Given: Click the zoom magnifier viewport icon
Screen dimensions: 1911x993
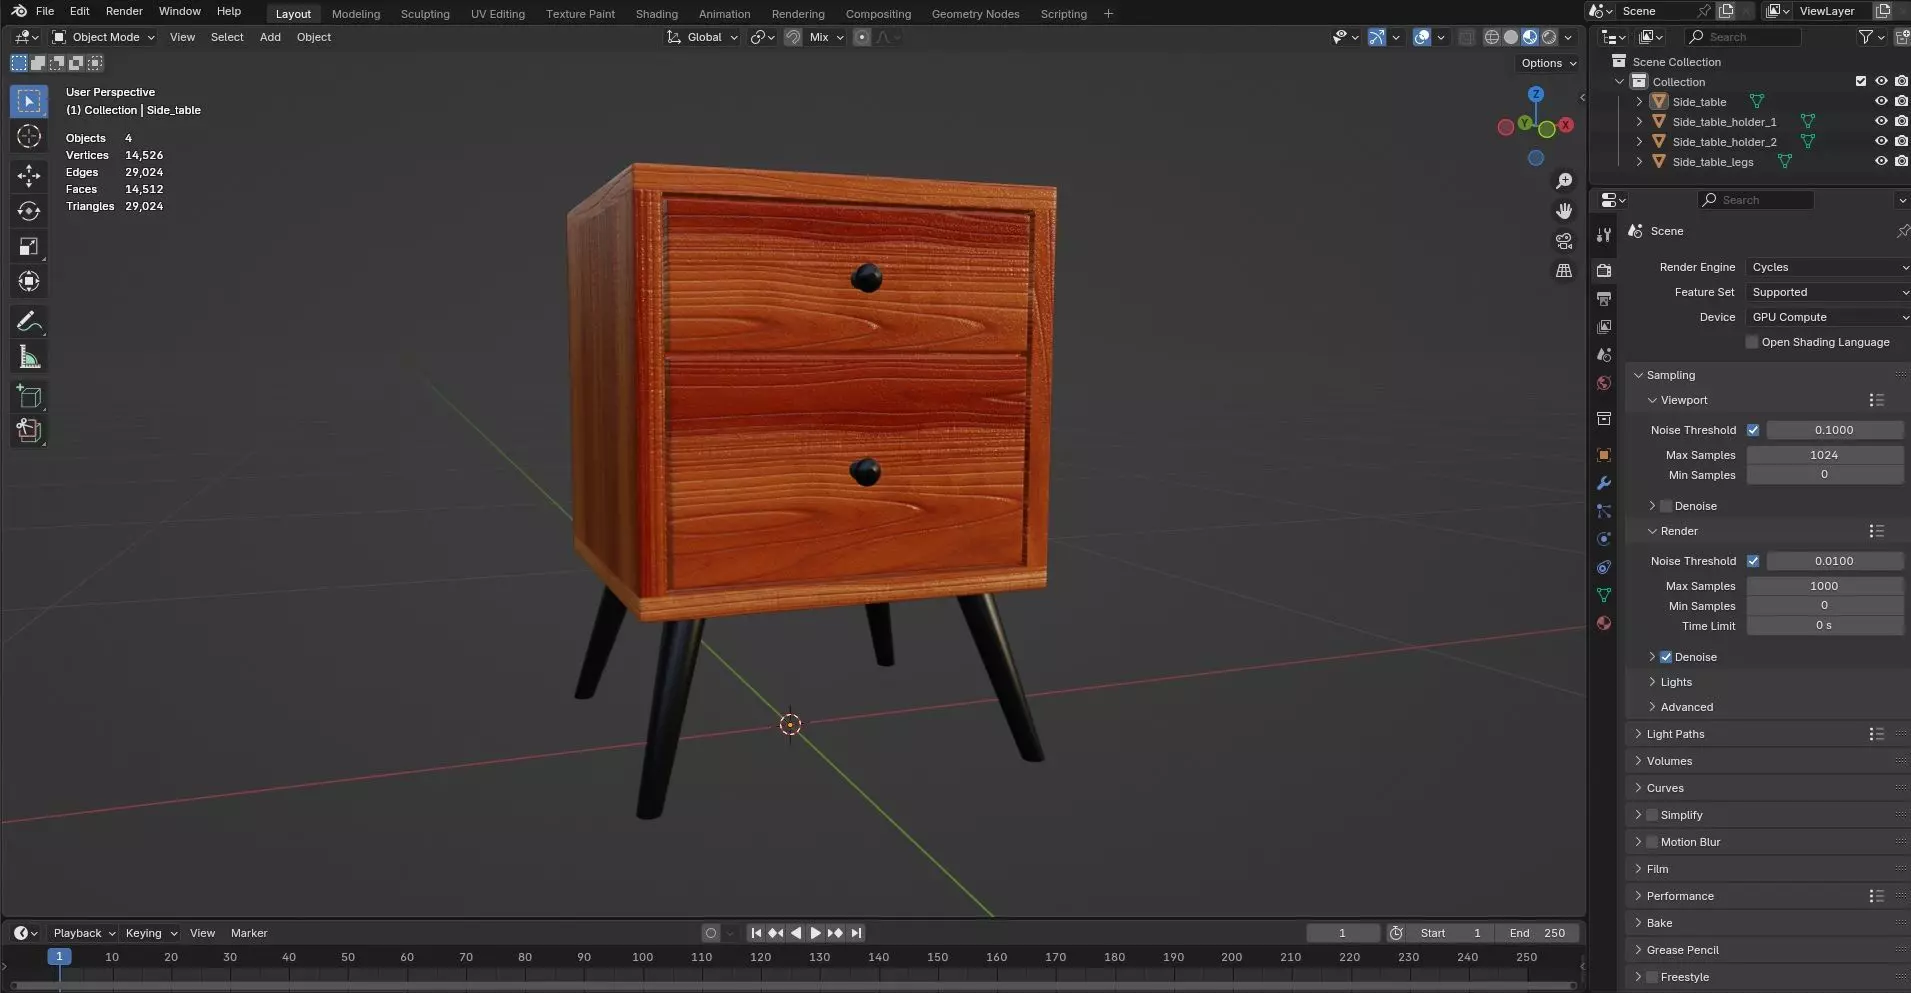Looking at the screenshot, I should click(1564, 181).
